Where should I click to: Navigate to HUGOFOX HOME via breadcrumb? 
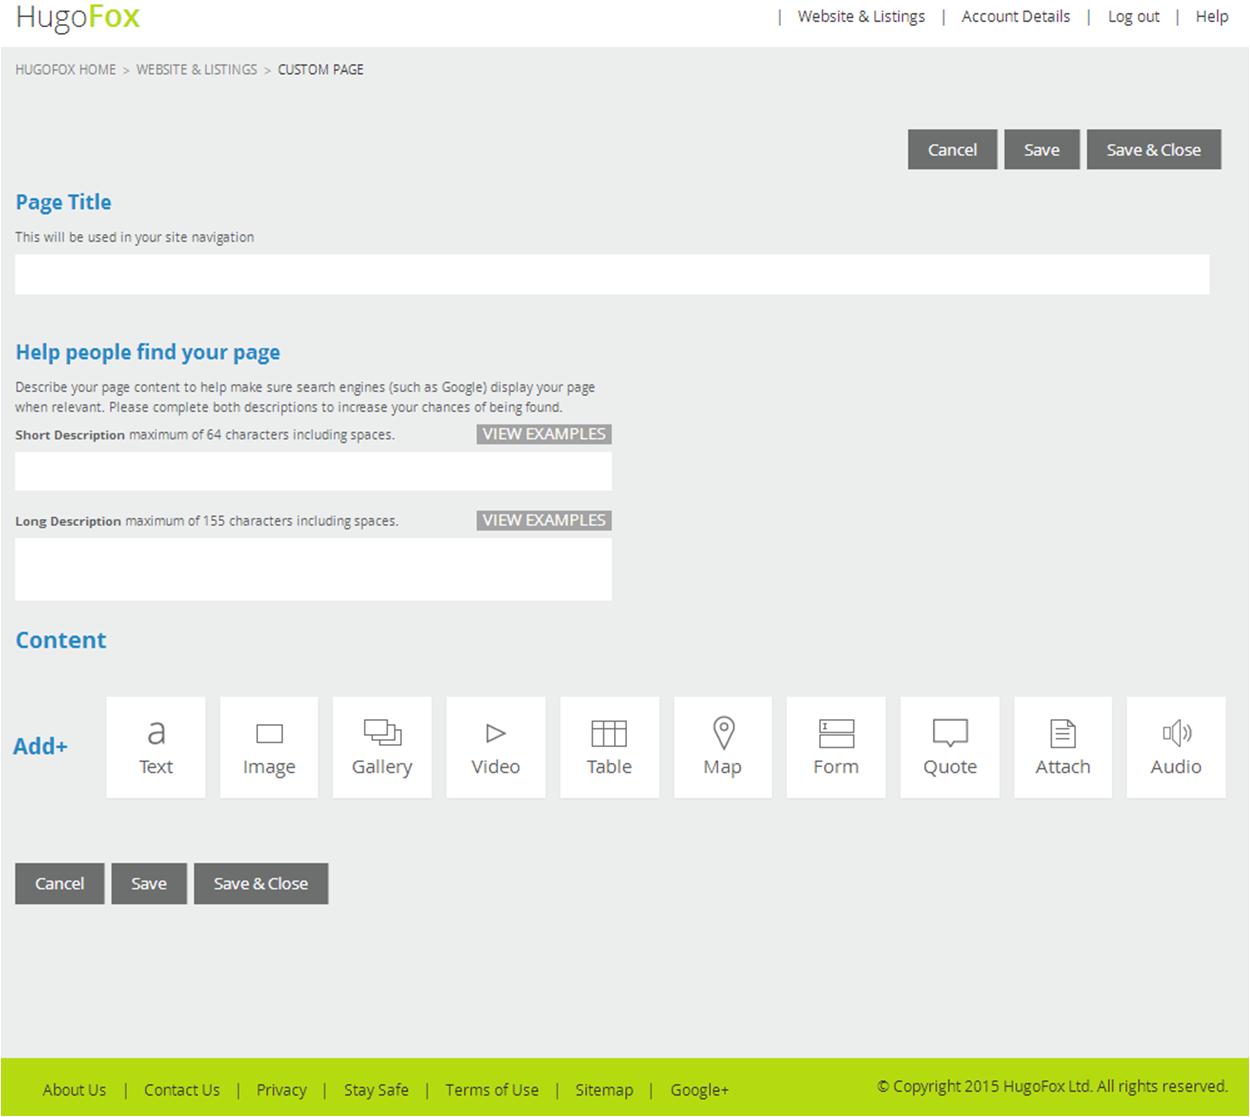[x=65, y=69]
